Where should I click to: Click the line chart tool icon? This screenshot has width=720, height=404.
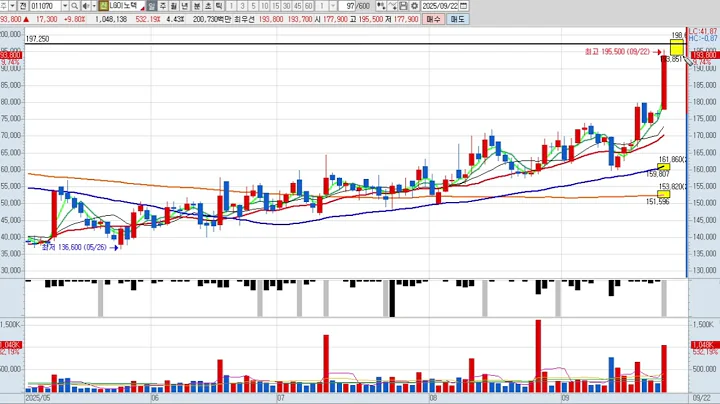(x=392, y=6)
